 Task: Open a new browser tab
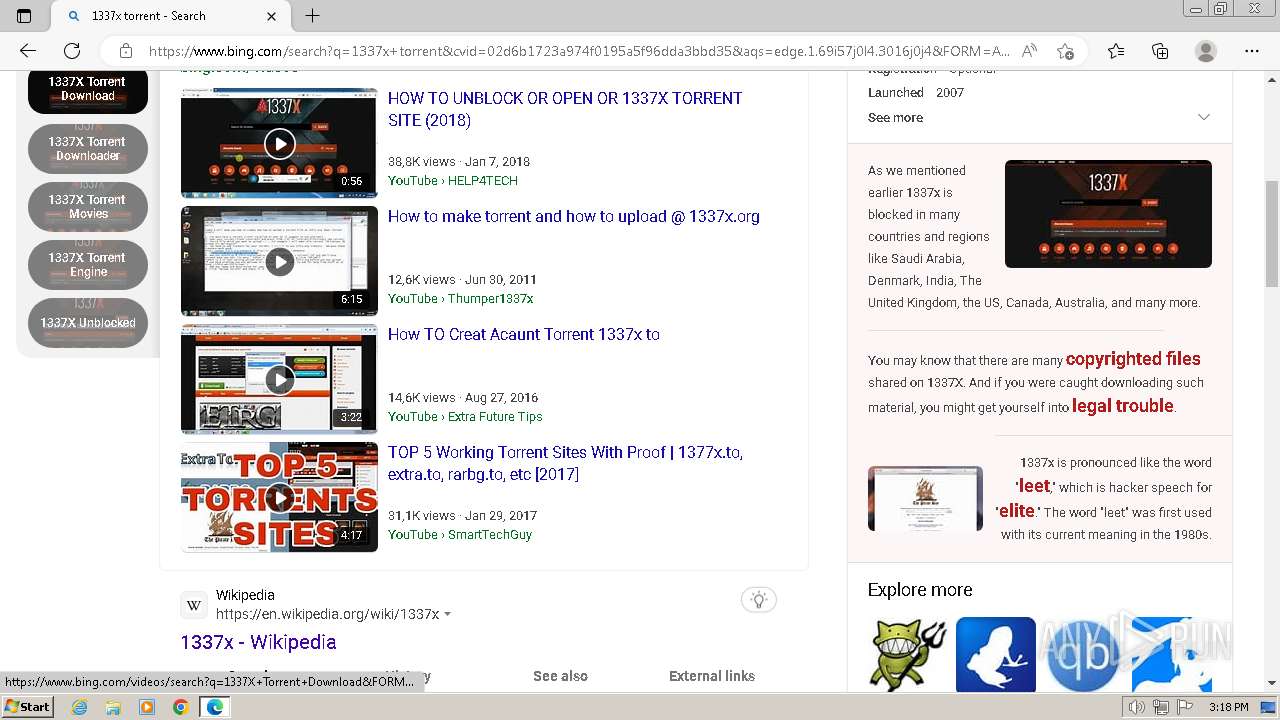point(312,16)
